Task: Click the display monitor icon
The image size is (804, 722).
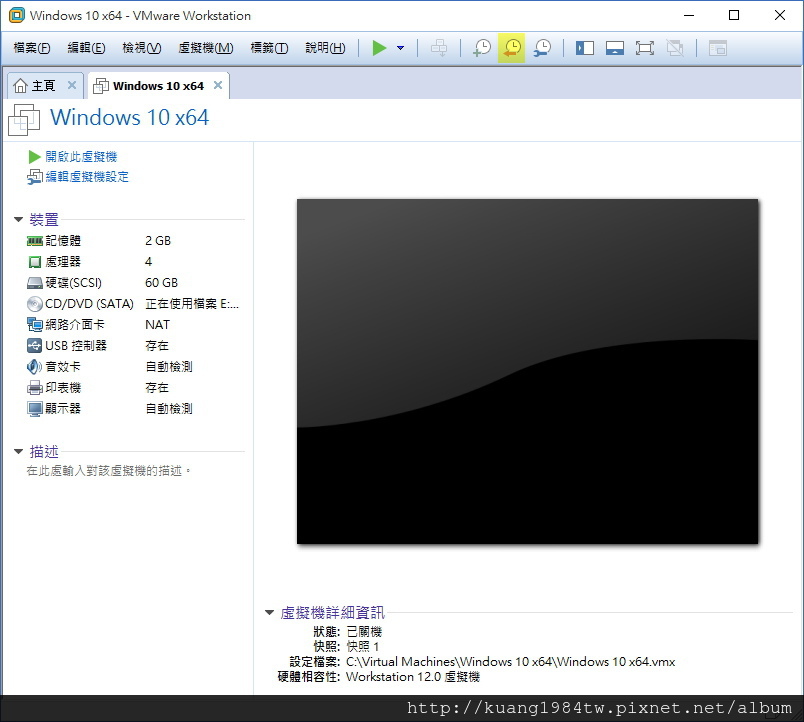Action: point(34,409)
